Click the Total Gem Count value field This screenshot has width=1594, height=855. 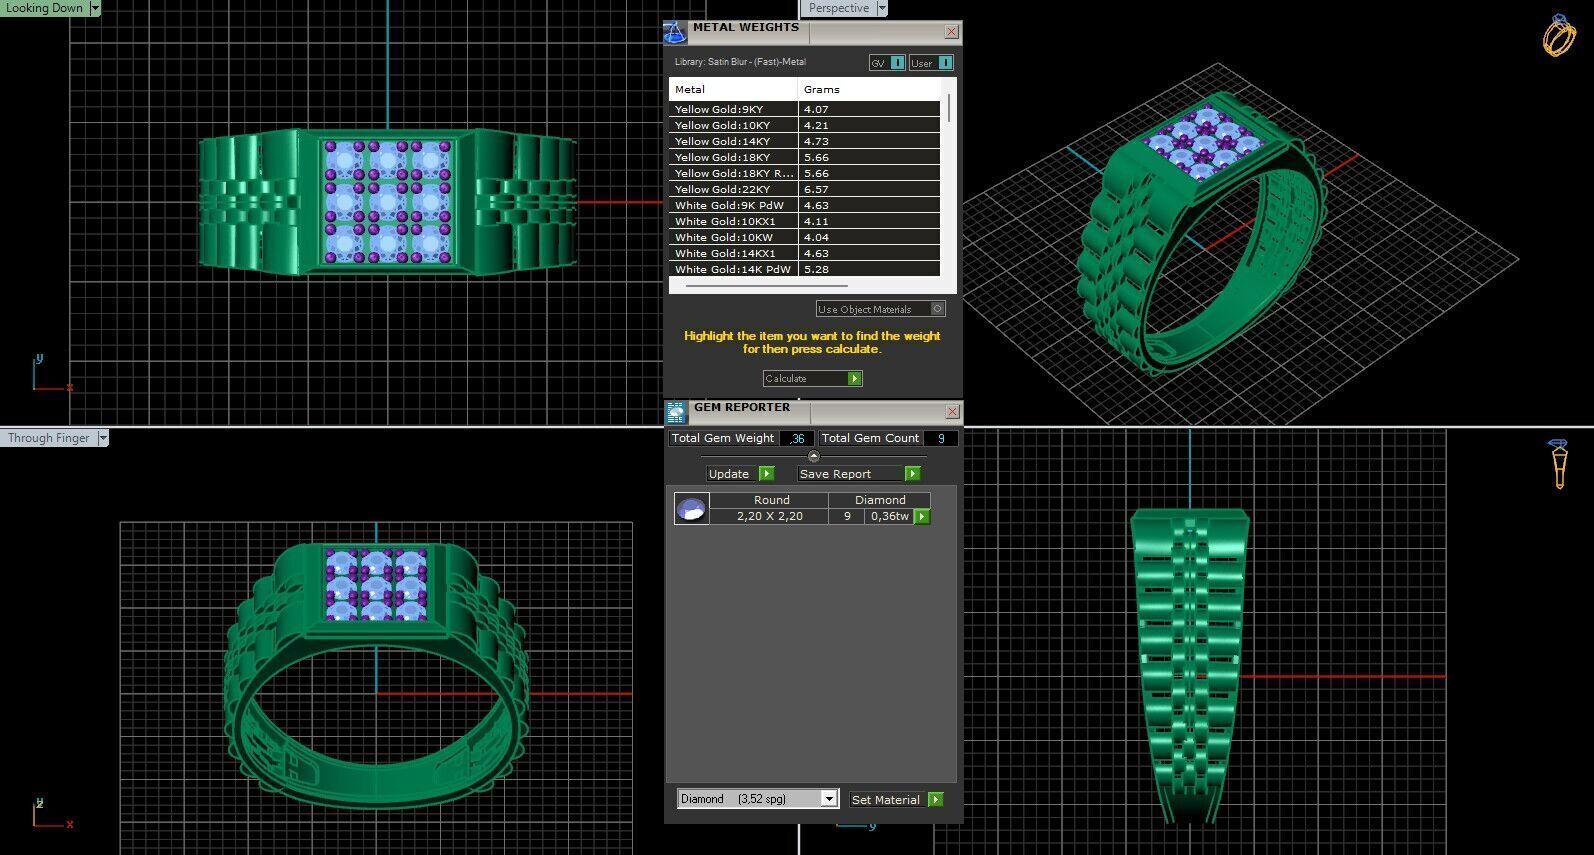940,438
